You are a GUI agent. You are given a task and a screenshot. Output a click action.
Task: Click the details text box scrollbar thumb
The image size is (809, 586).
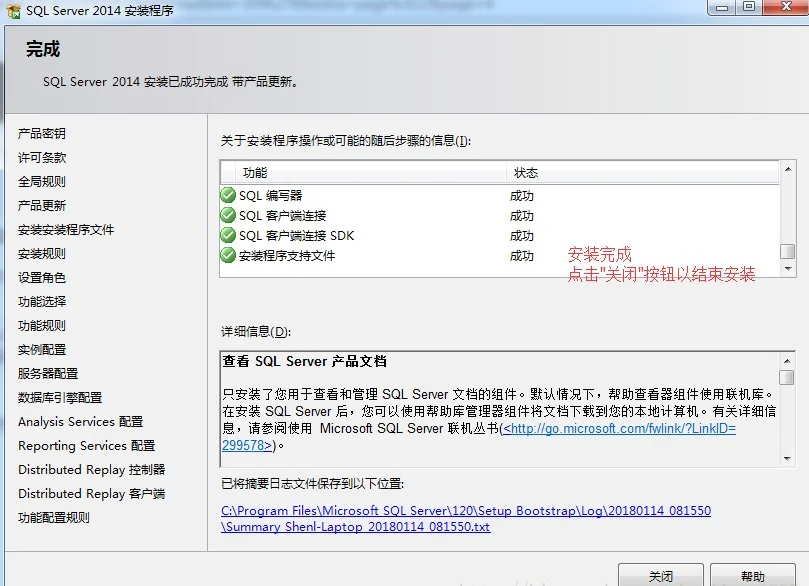coord(787,377)
